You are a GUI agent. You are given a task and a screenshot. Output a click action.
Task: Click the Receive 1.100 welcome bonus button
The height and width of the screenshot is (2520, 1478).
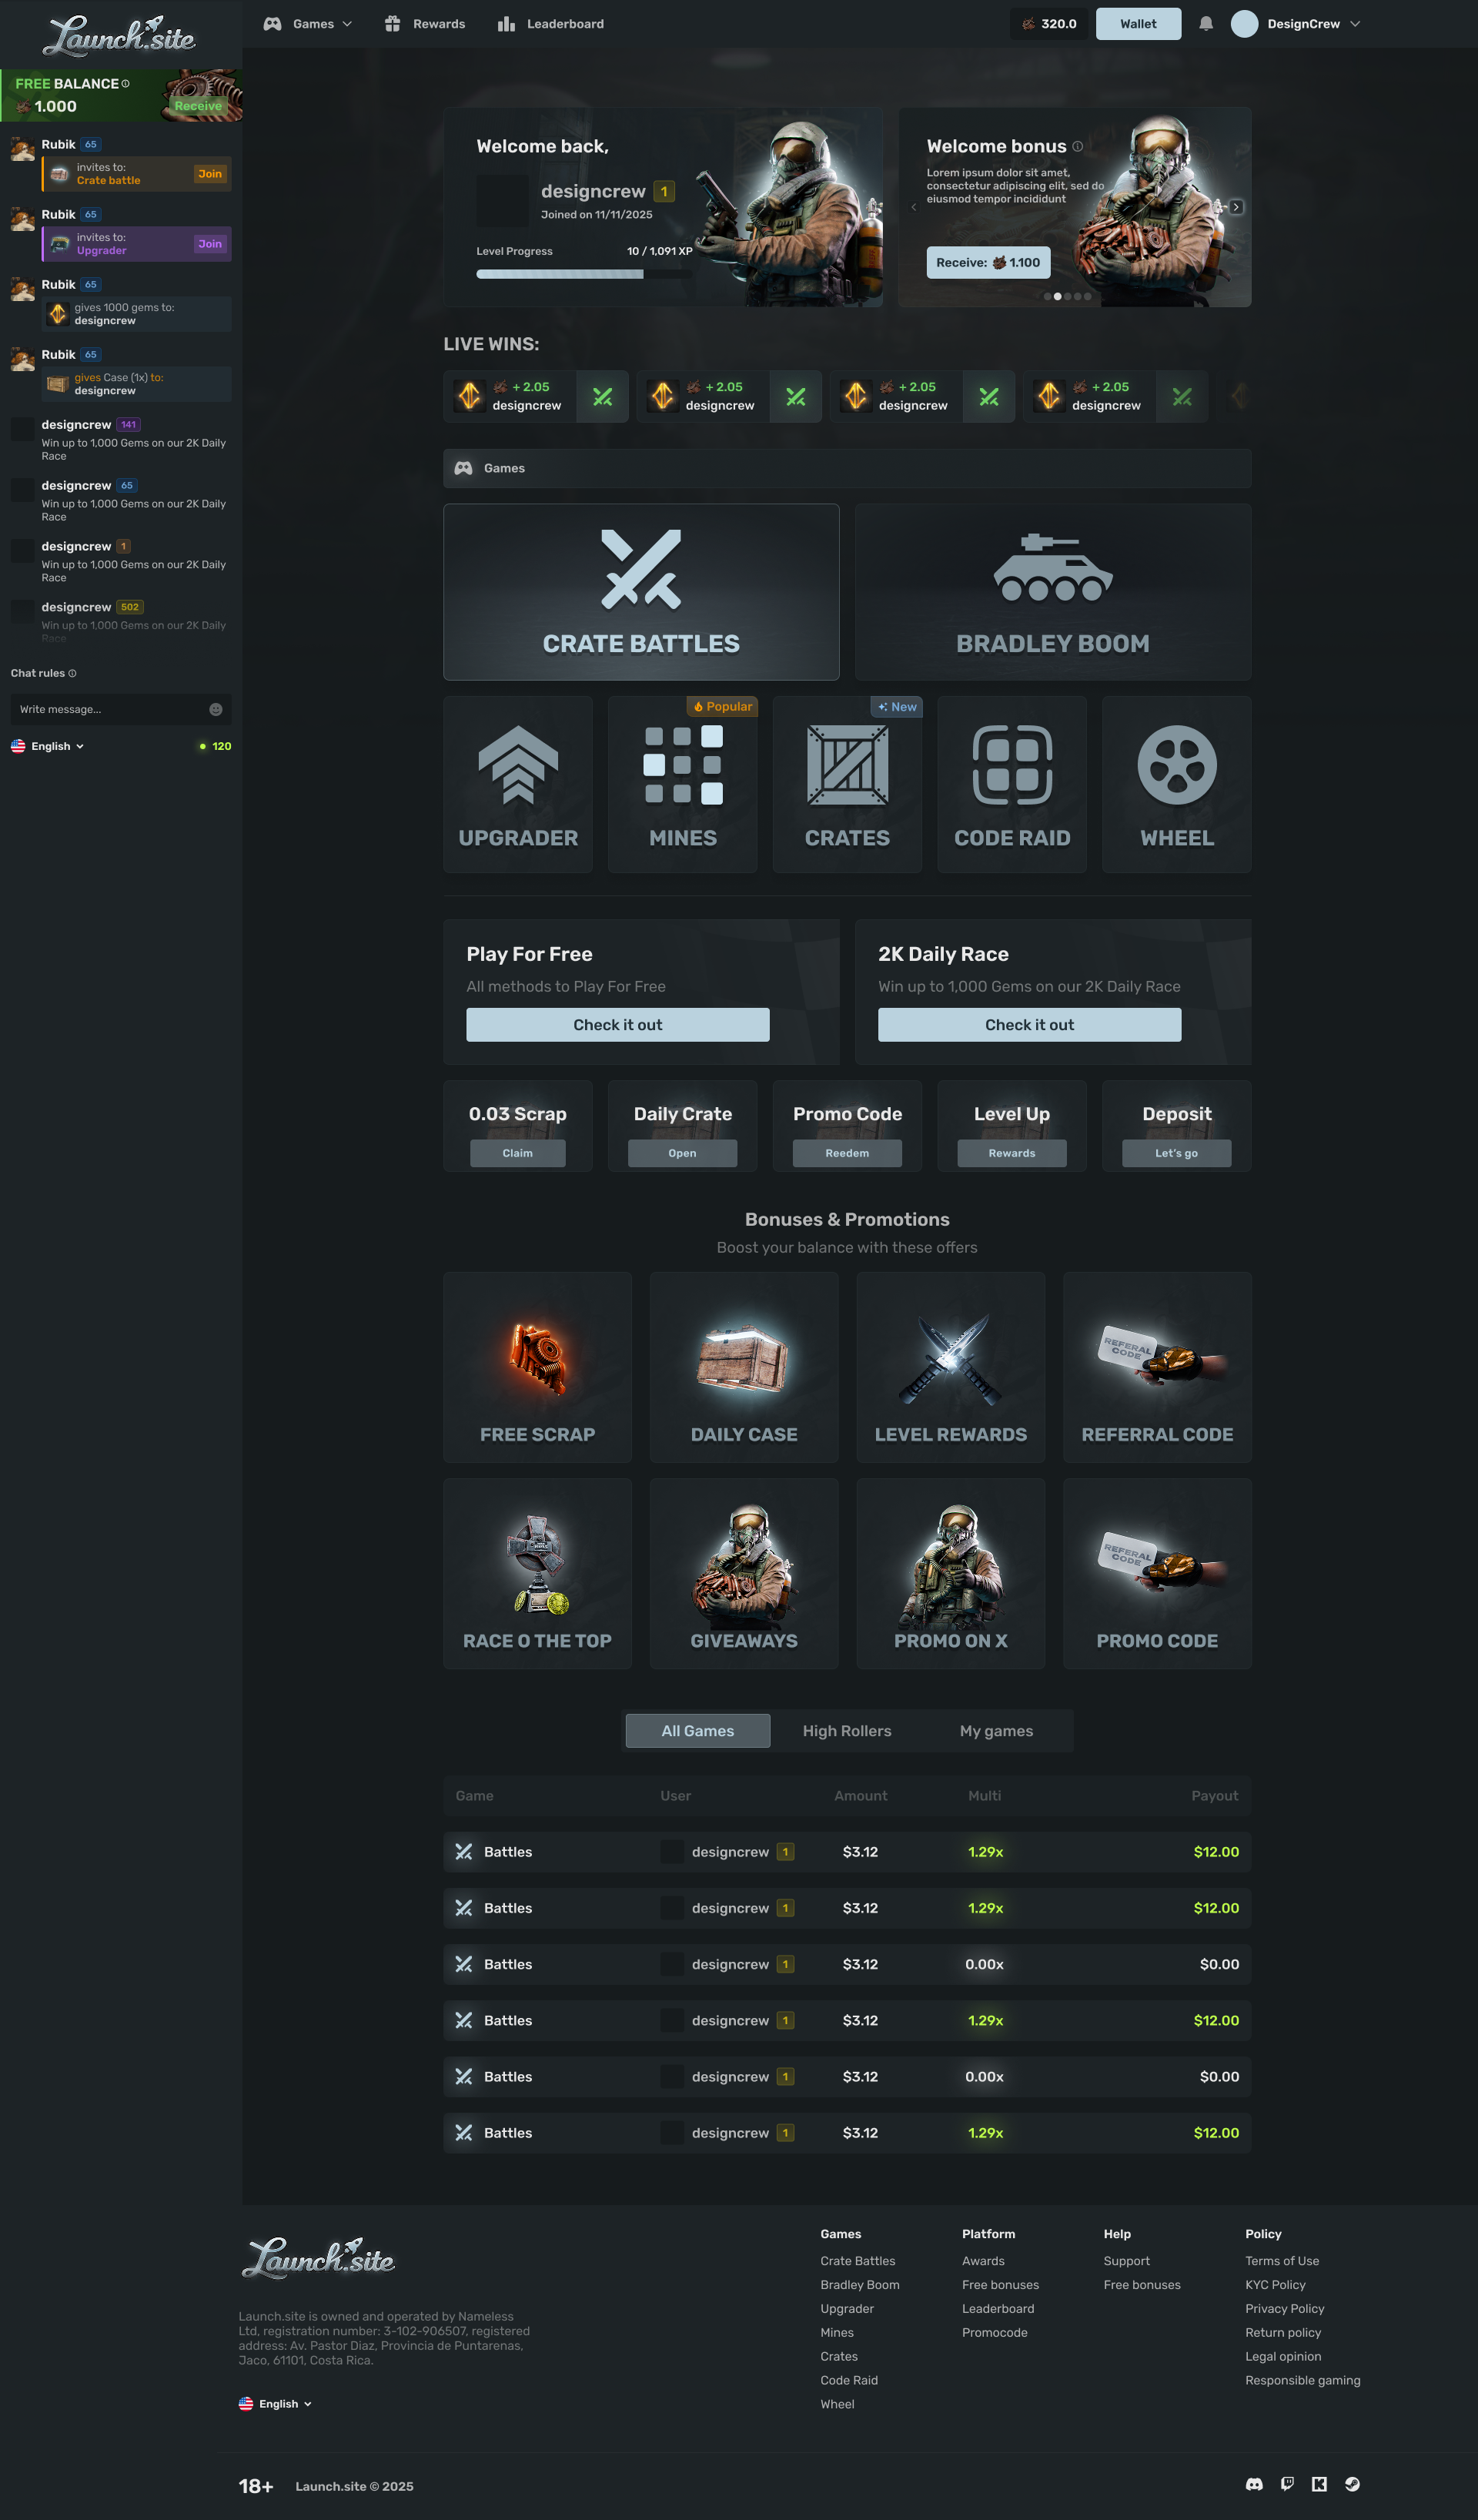pyautogui.click(x=988, y=263)
